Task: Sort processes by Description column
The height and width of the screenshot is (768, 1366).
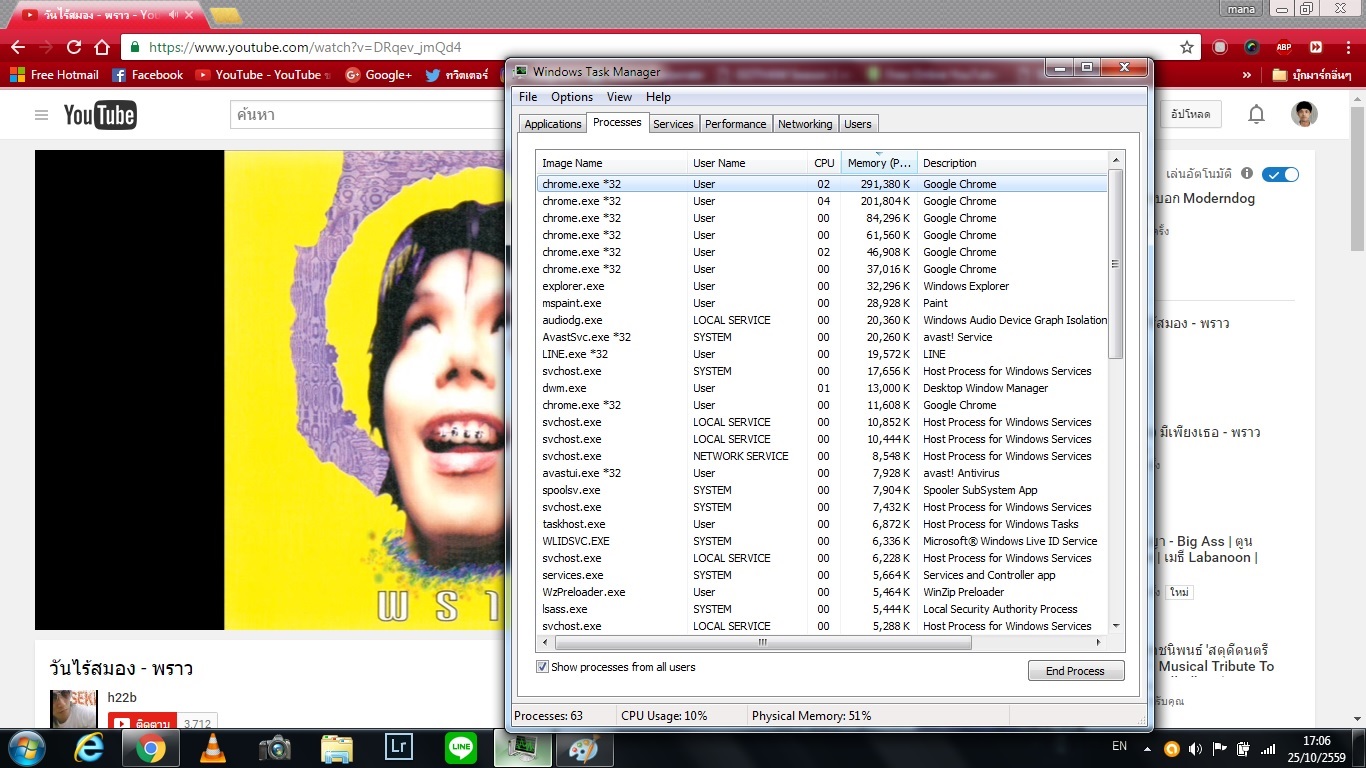Action: (x=1013, y=163)
